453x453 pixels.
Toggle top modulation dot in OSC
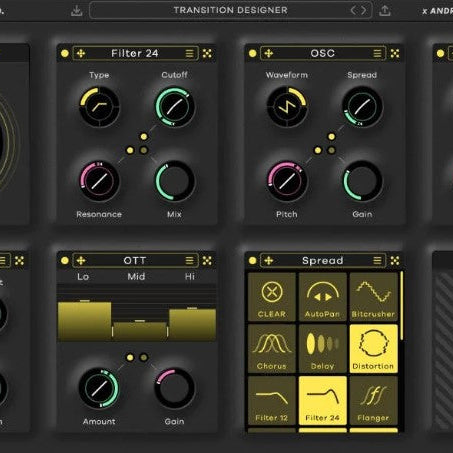coord(331,137)
